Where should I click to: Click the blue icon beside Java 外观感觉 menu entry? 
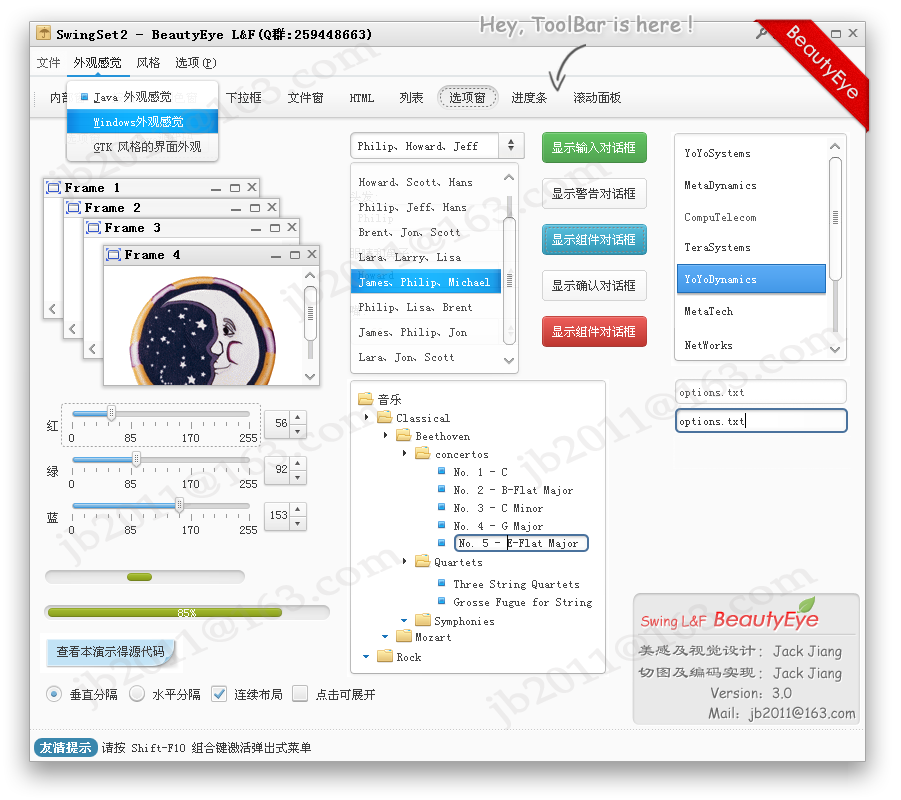(x=85, y=98)
